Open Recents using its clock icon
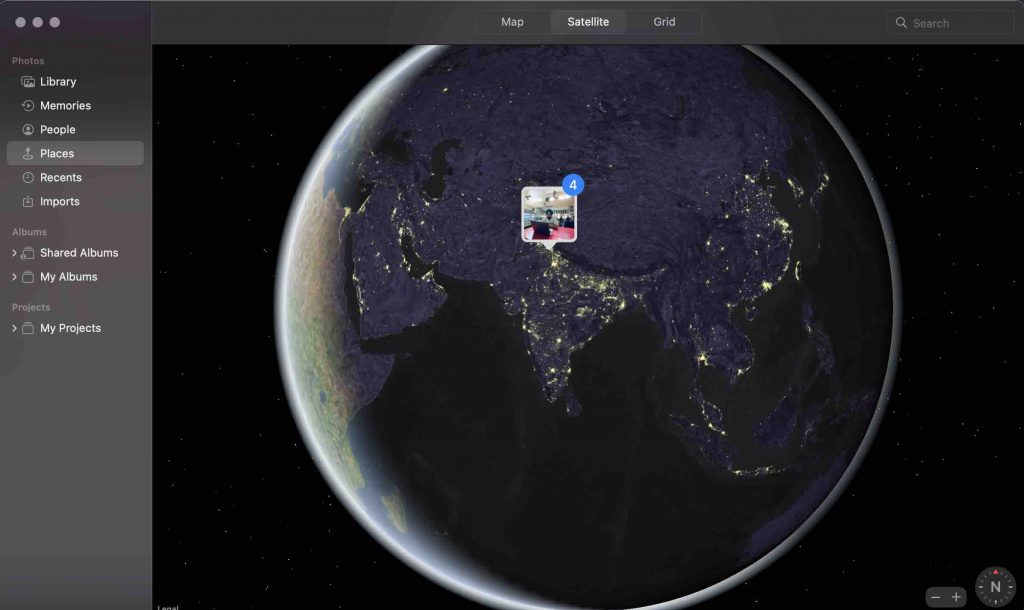The height and width of the screenshot is (610, 1024). click(x=28, y=178)
